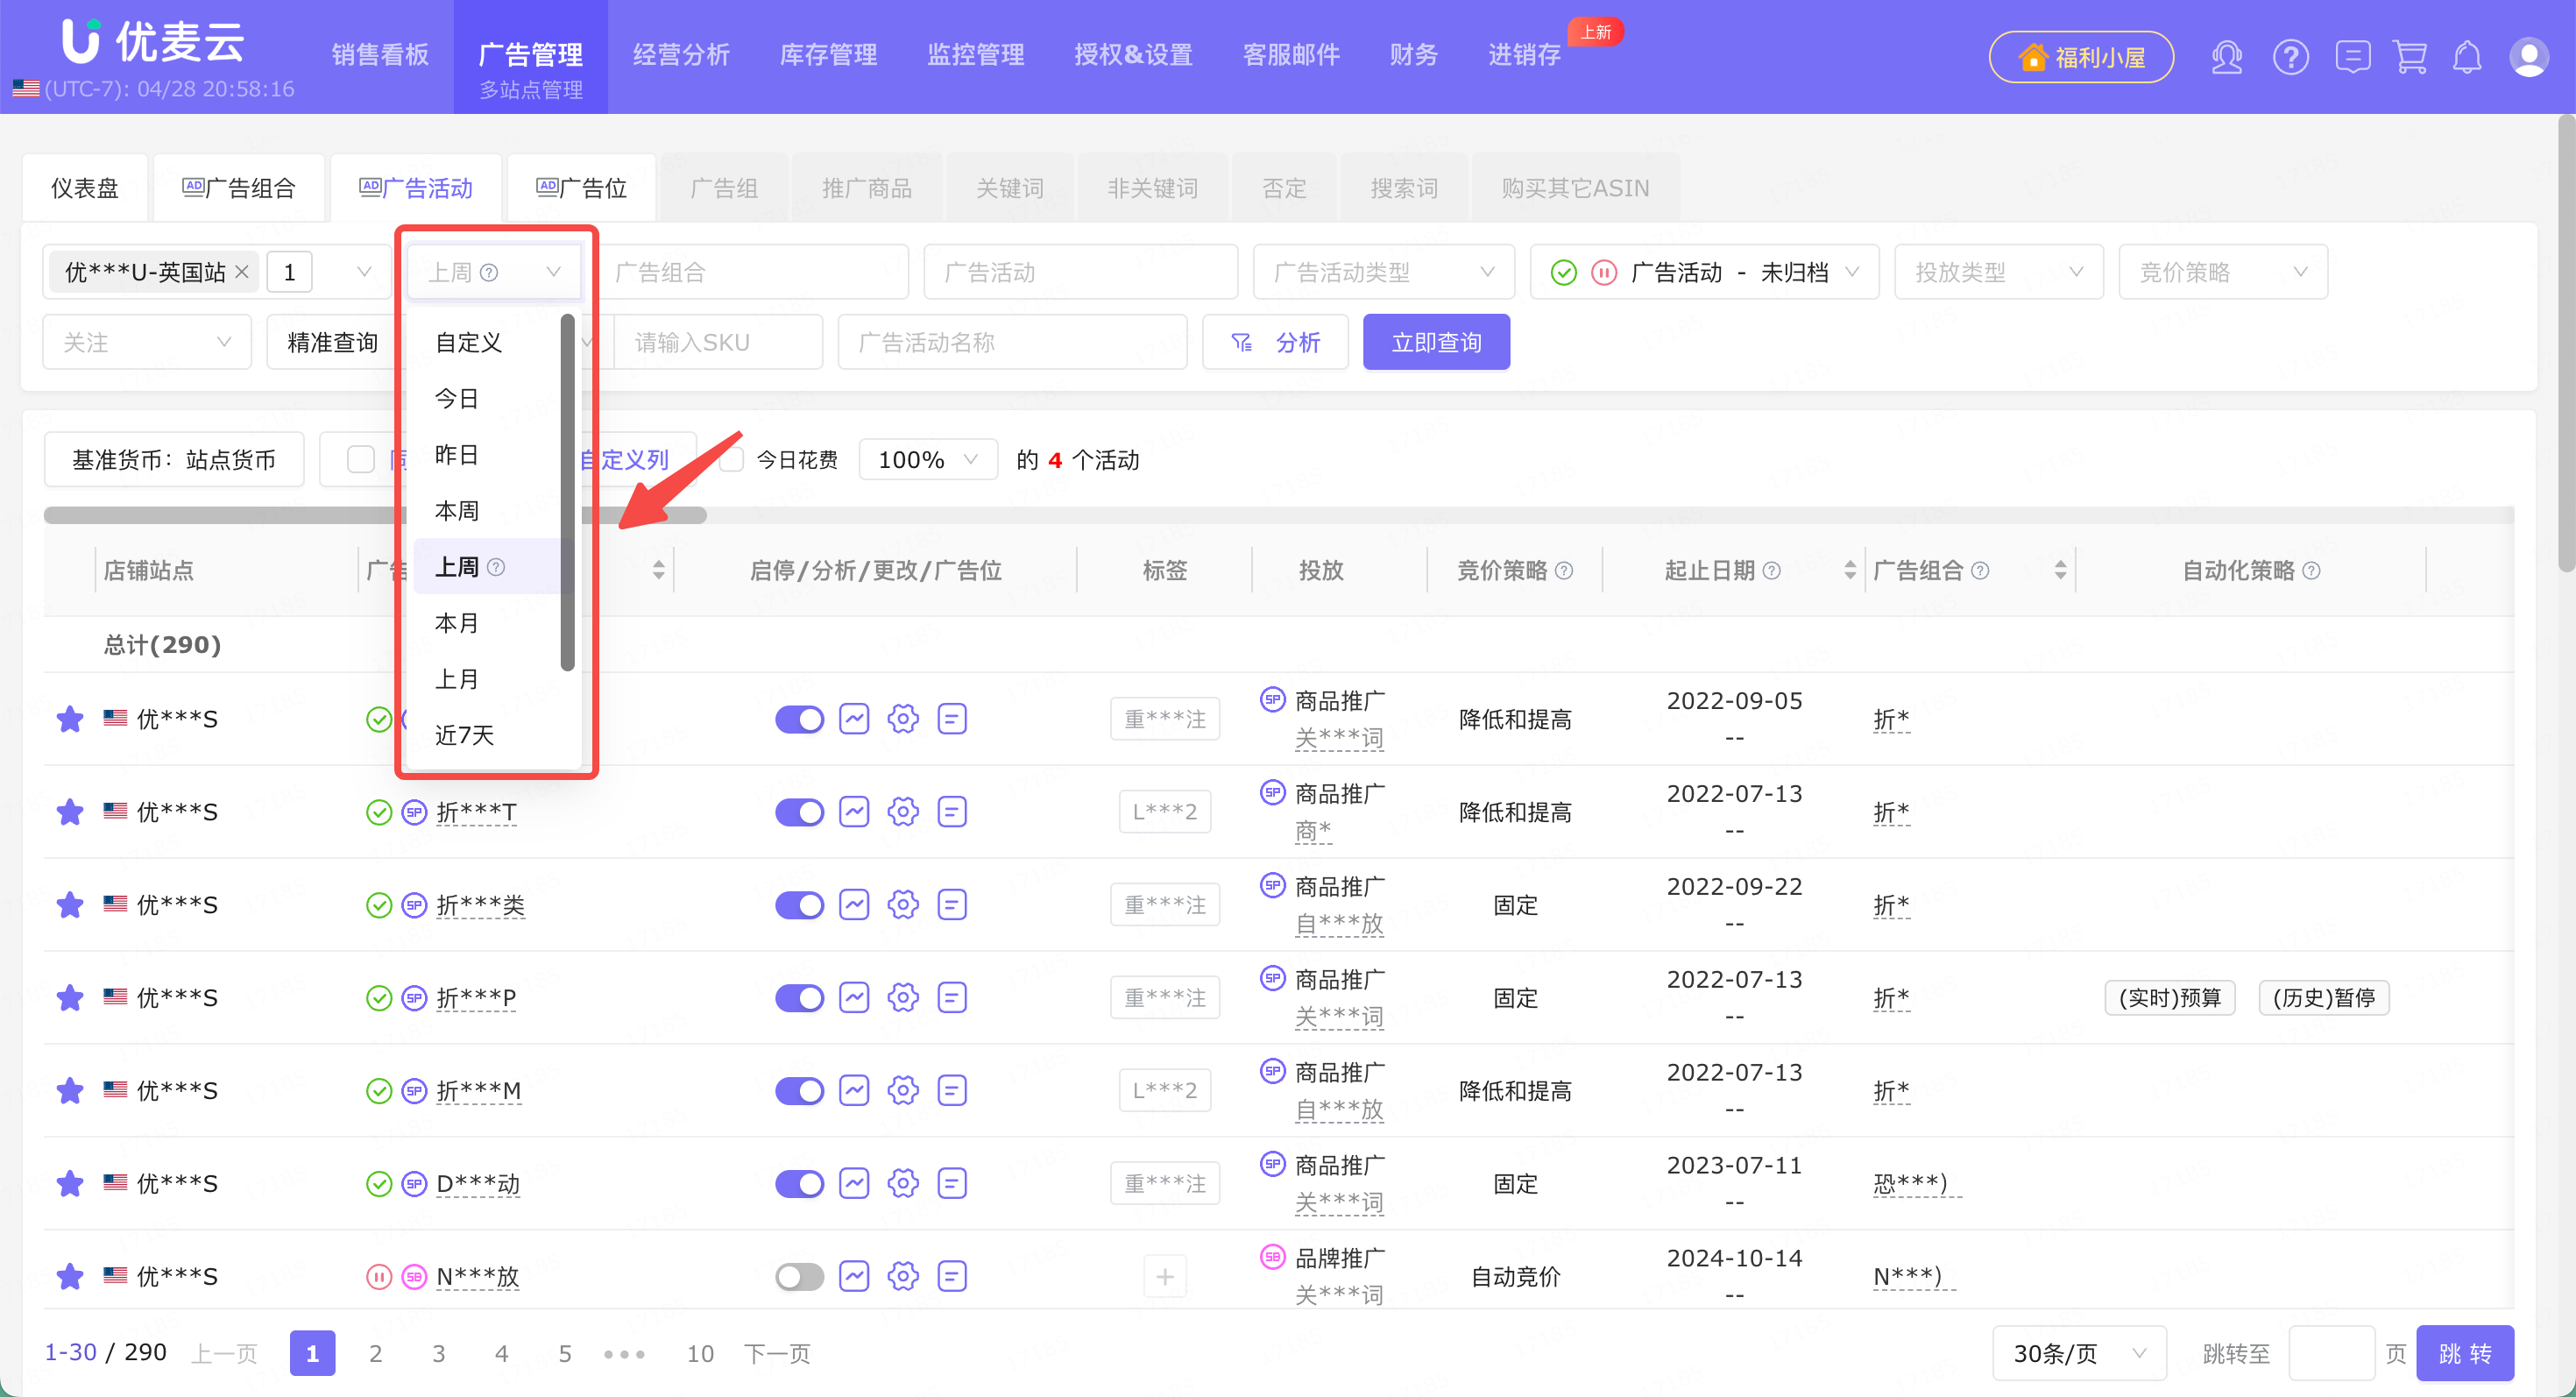Open 关注 dropdown
Screen dimensions: 2576x1397
[x=147, y=343]
